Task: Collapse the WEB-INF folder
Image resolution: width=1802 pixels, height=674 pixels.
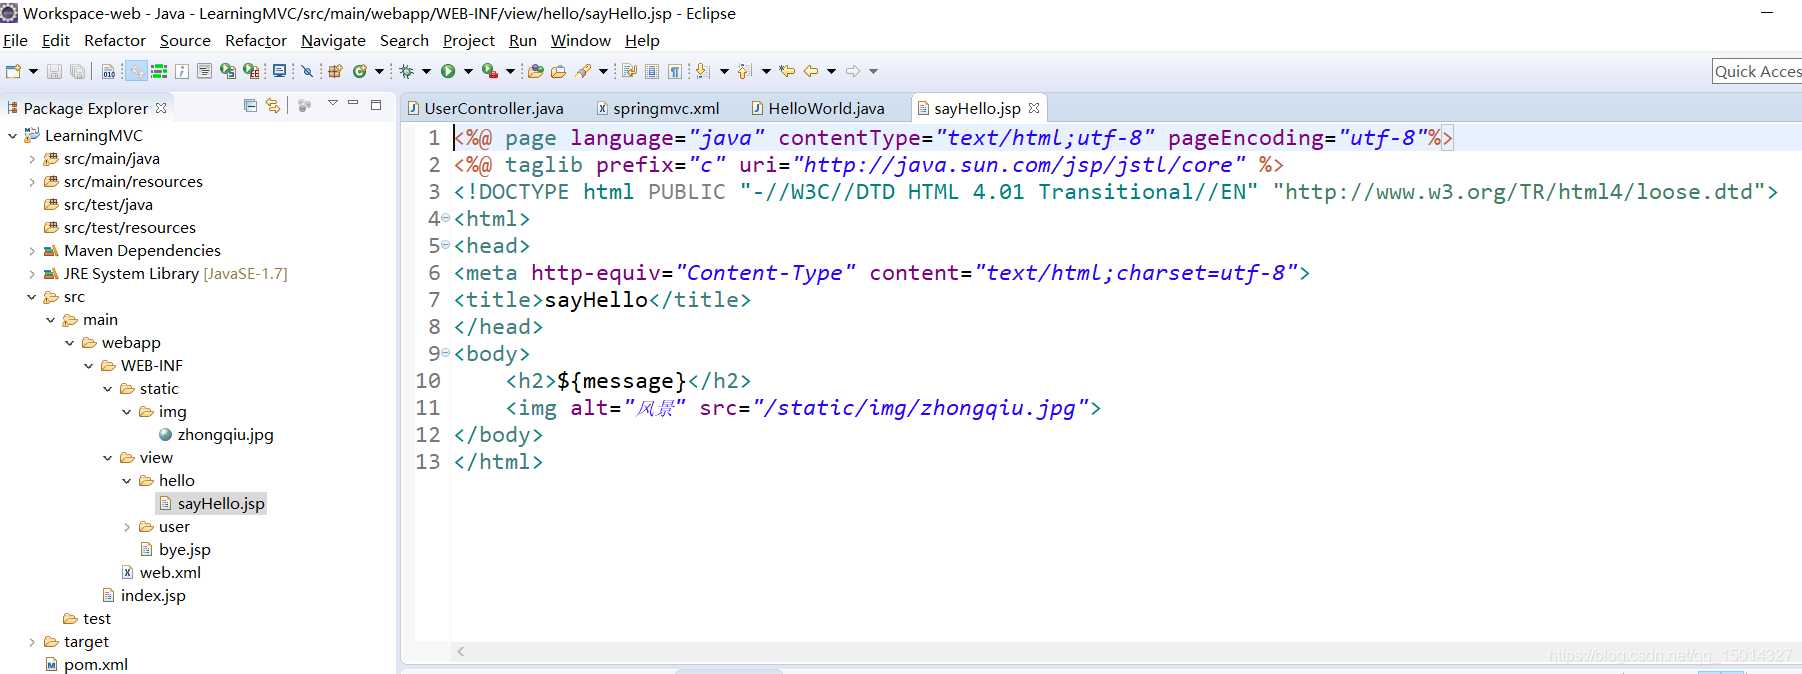Action: [x=88, y=366]
